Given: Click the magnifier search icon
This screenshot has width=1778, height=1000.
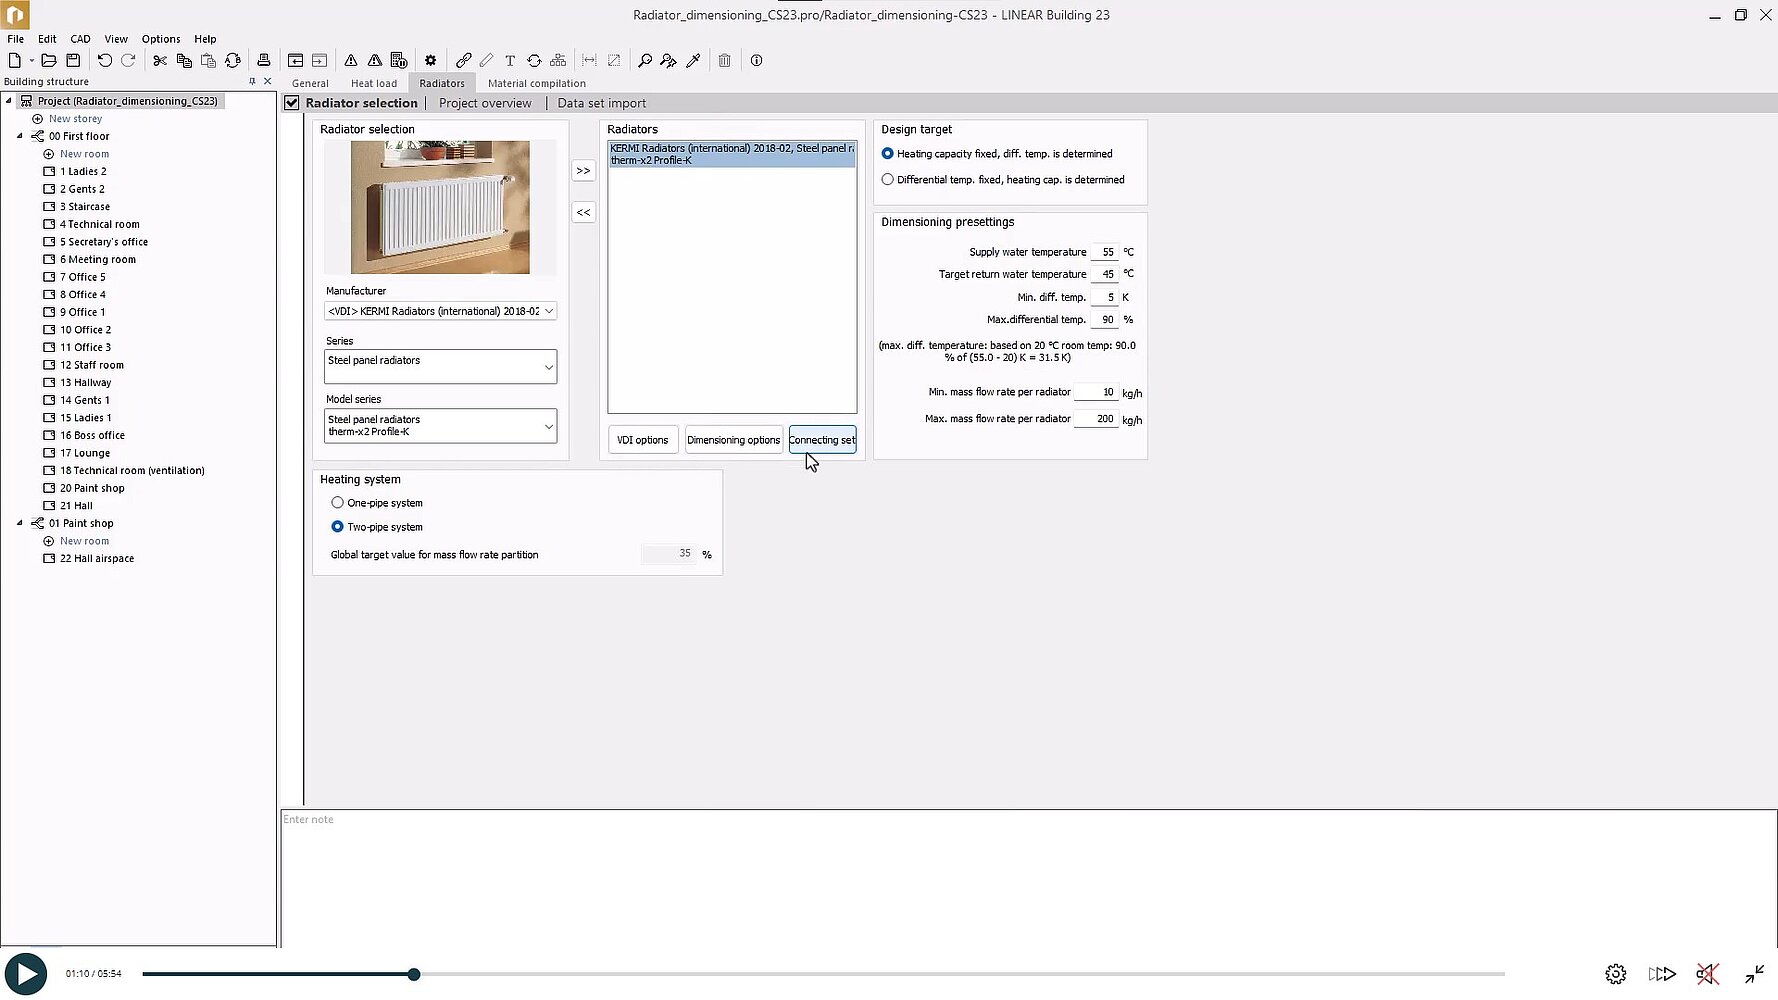Looking at the screenshot, I should 645,61.
